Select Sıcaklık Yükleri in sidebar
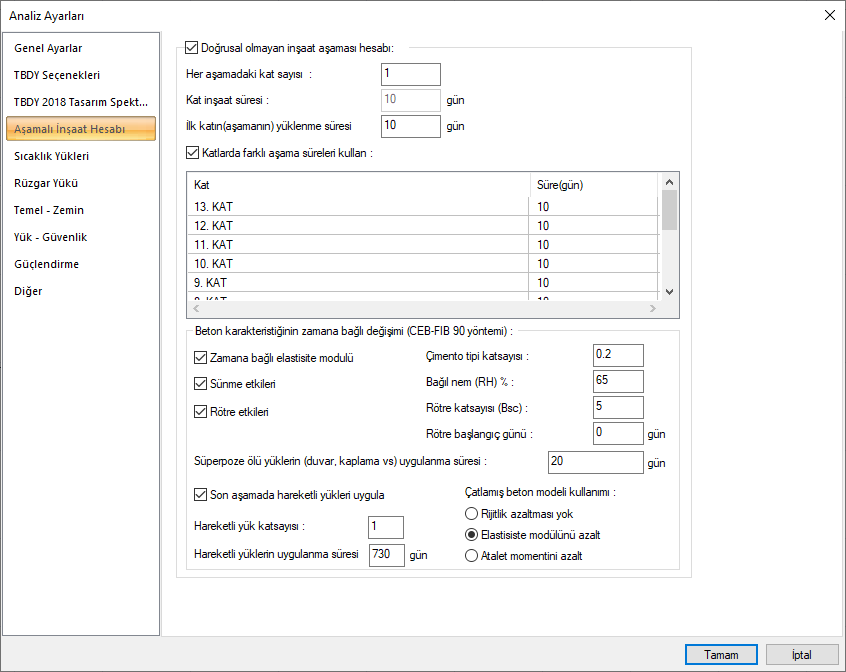 (x=51, y=156)
